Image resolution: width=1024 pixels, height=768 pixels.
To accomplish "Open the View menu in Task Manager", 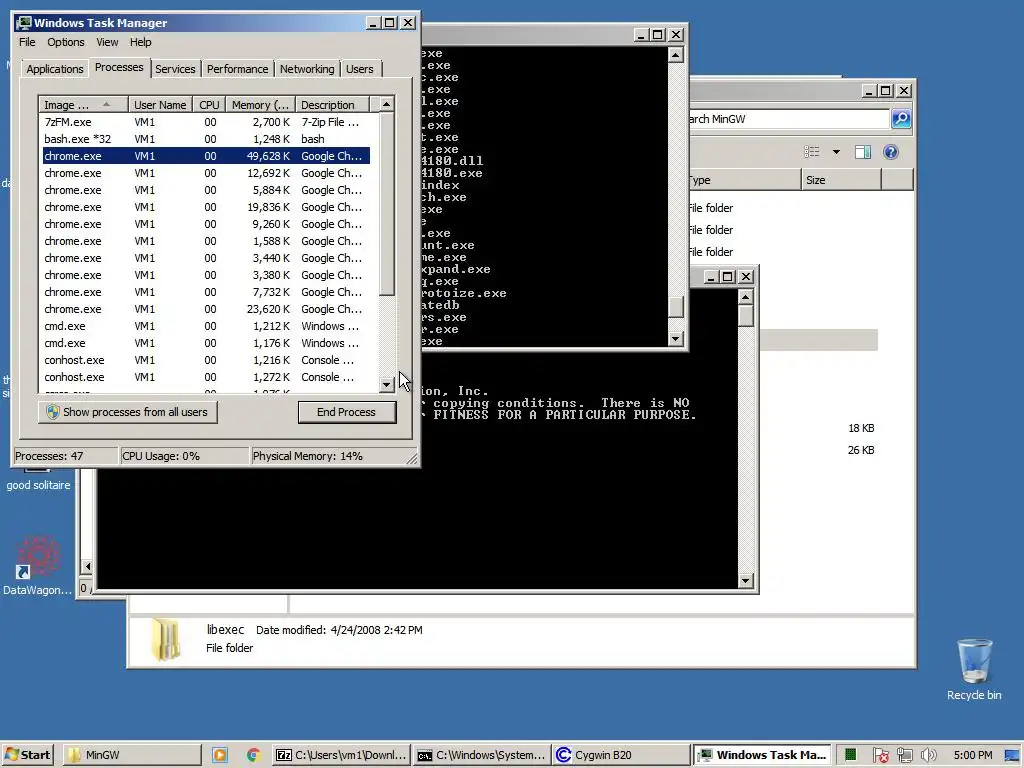I will (x=107, y=42).
